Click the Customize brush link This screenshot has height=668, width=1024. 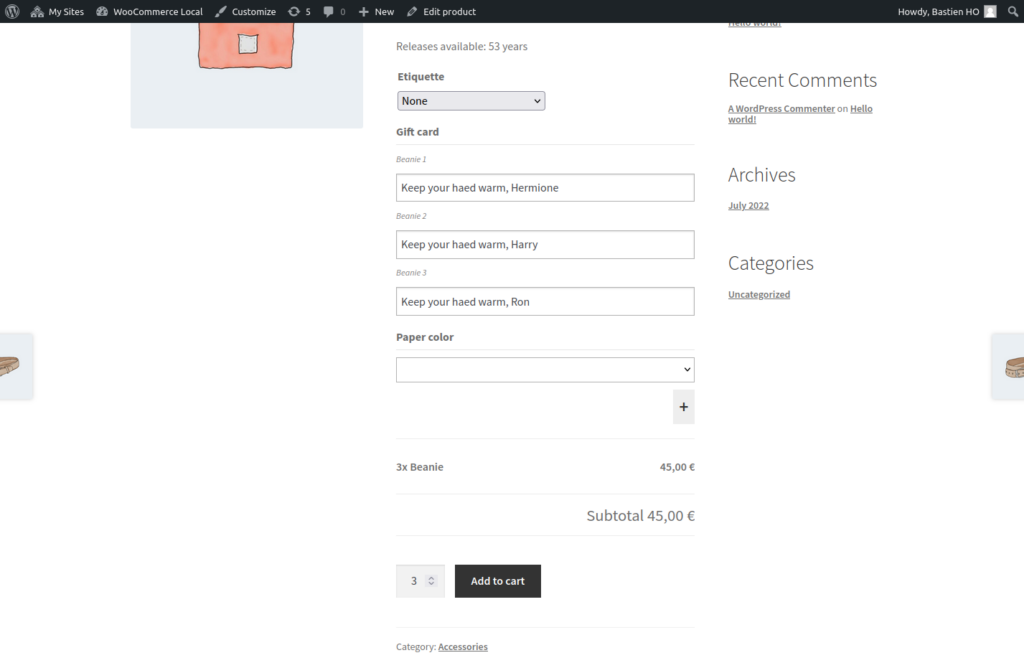[x=245, y=11]
